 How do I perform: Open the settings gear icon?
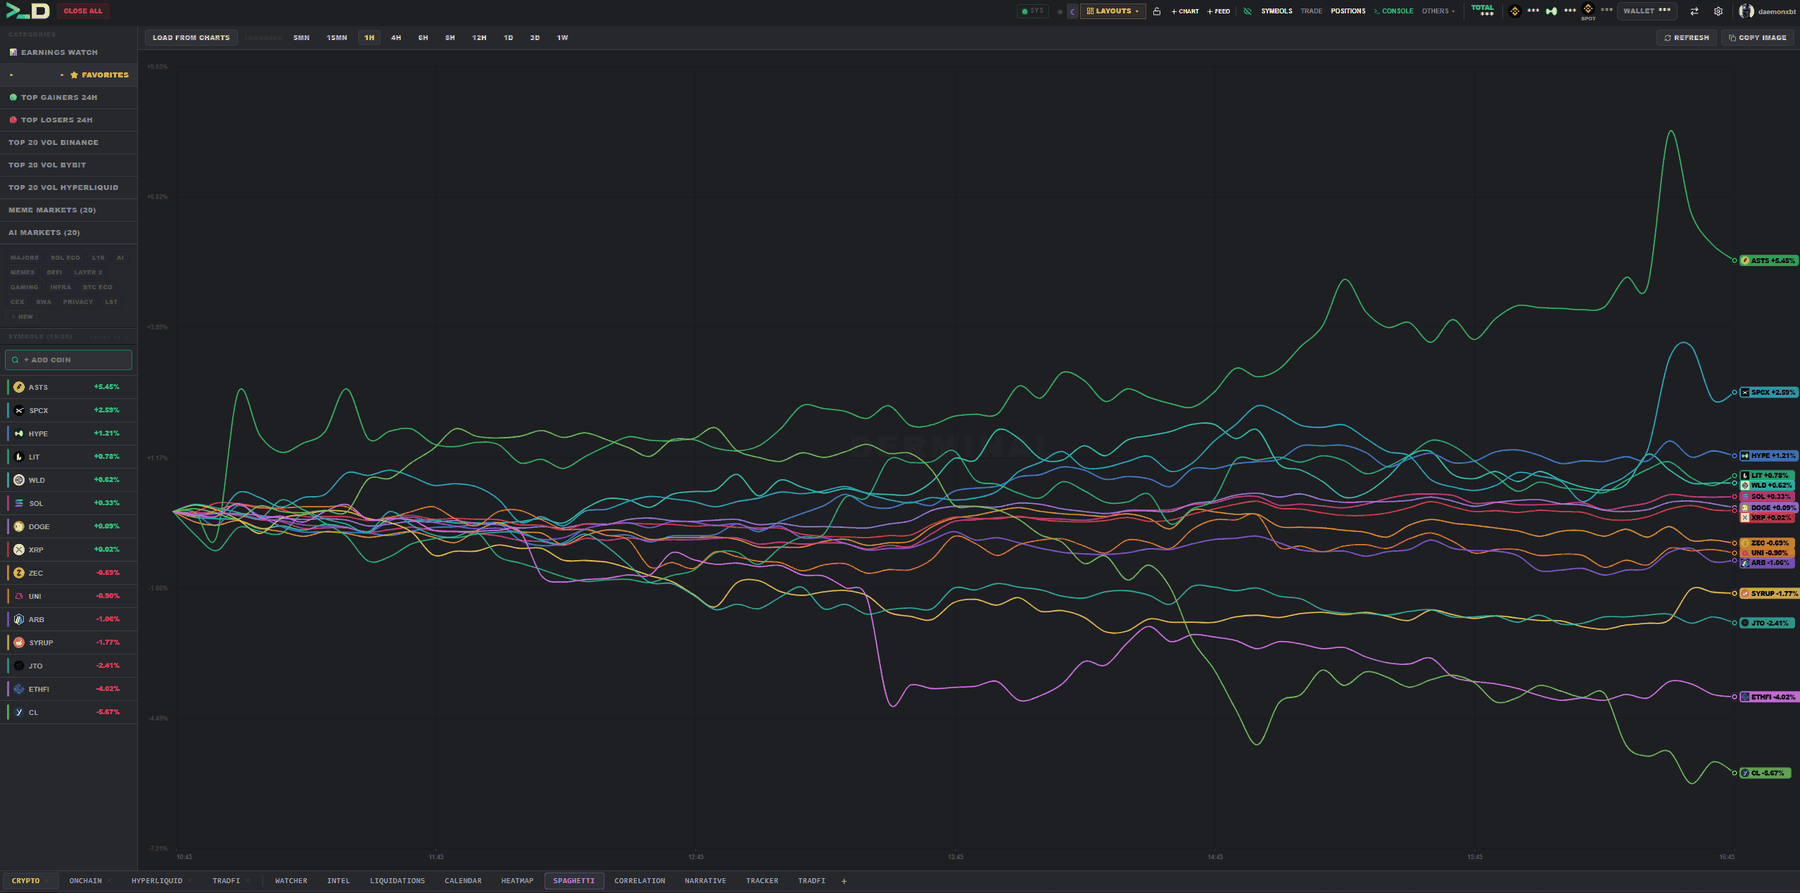[x=1718, y=11]
